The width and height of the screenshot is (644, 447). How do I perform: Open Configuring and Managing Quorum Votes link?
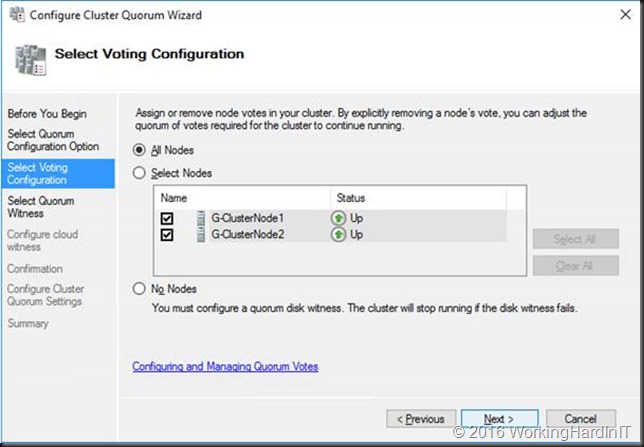(225, 366)
